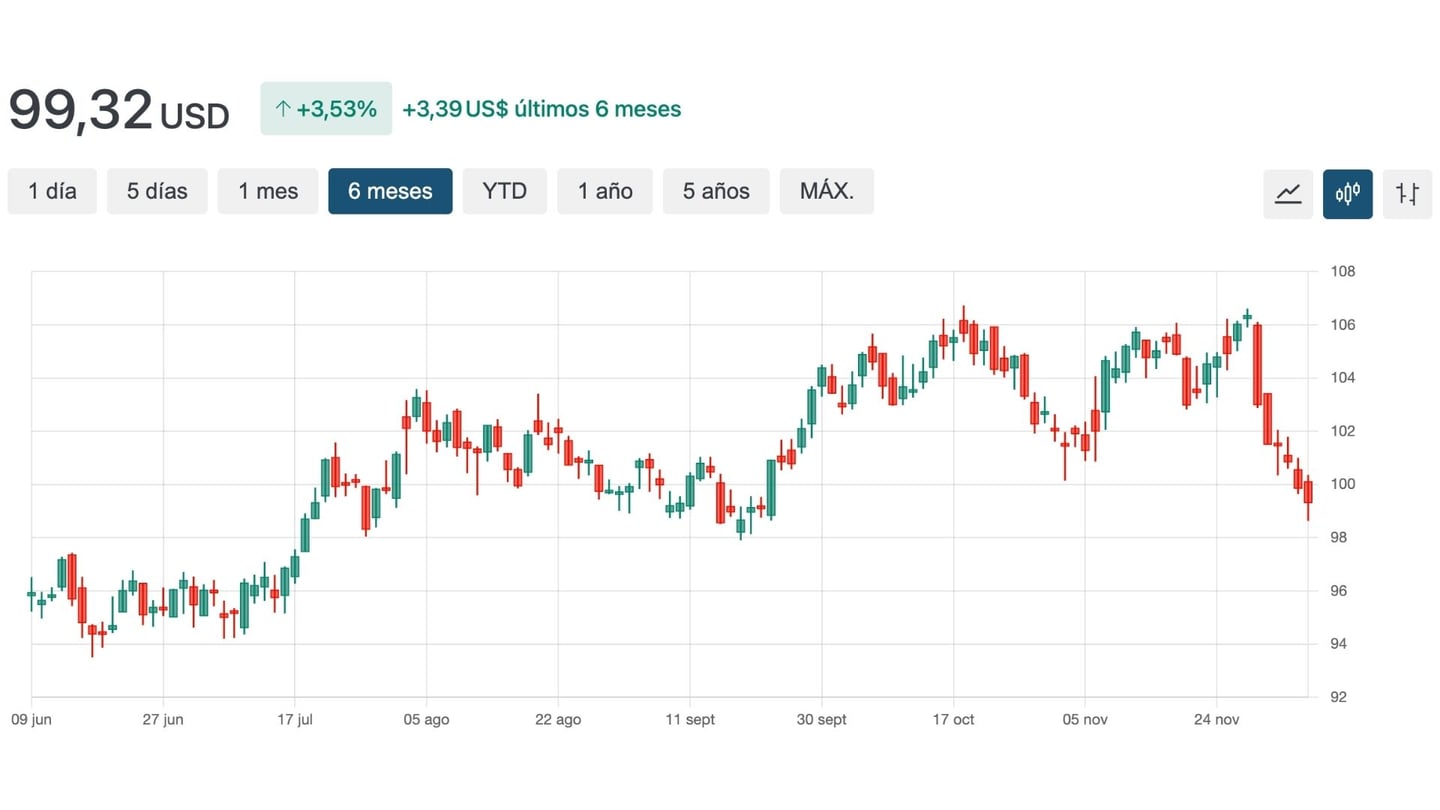Click the 24 nov date label
The height and width of the screenshot is (810, 1440).
click(x=1216, y=720)
